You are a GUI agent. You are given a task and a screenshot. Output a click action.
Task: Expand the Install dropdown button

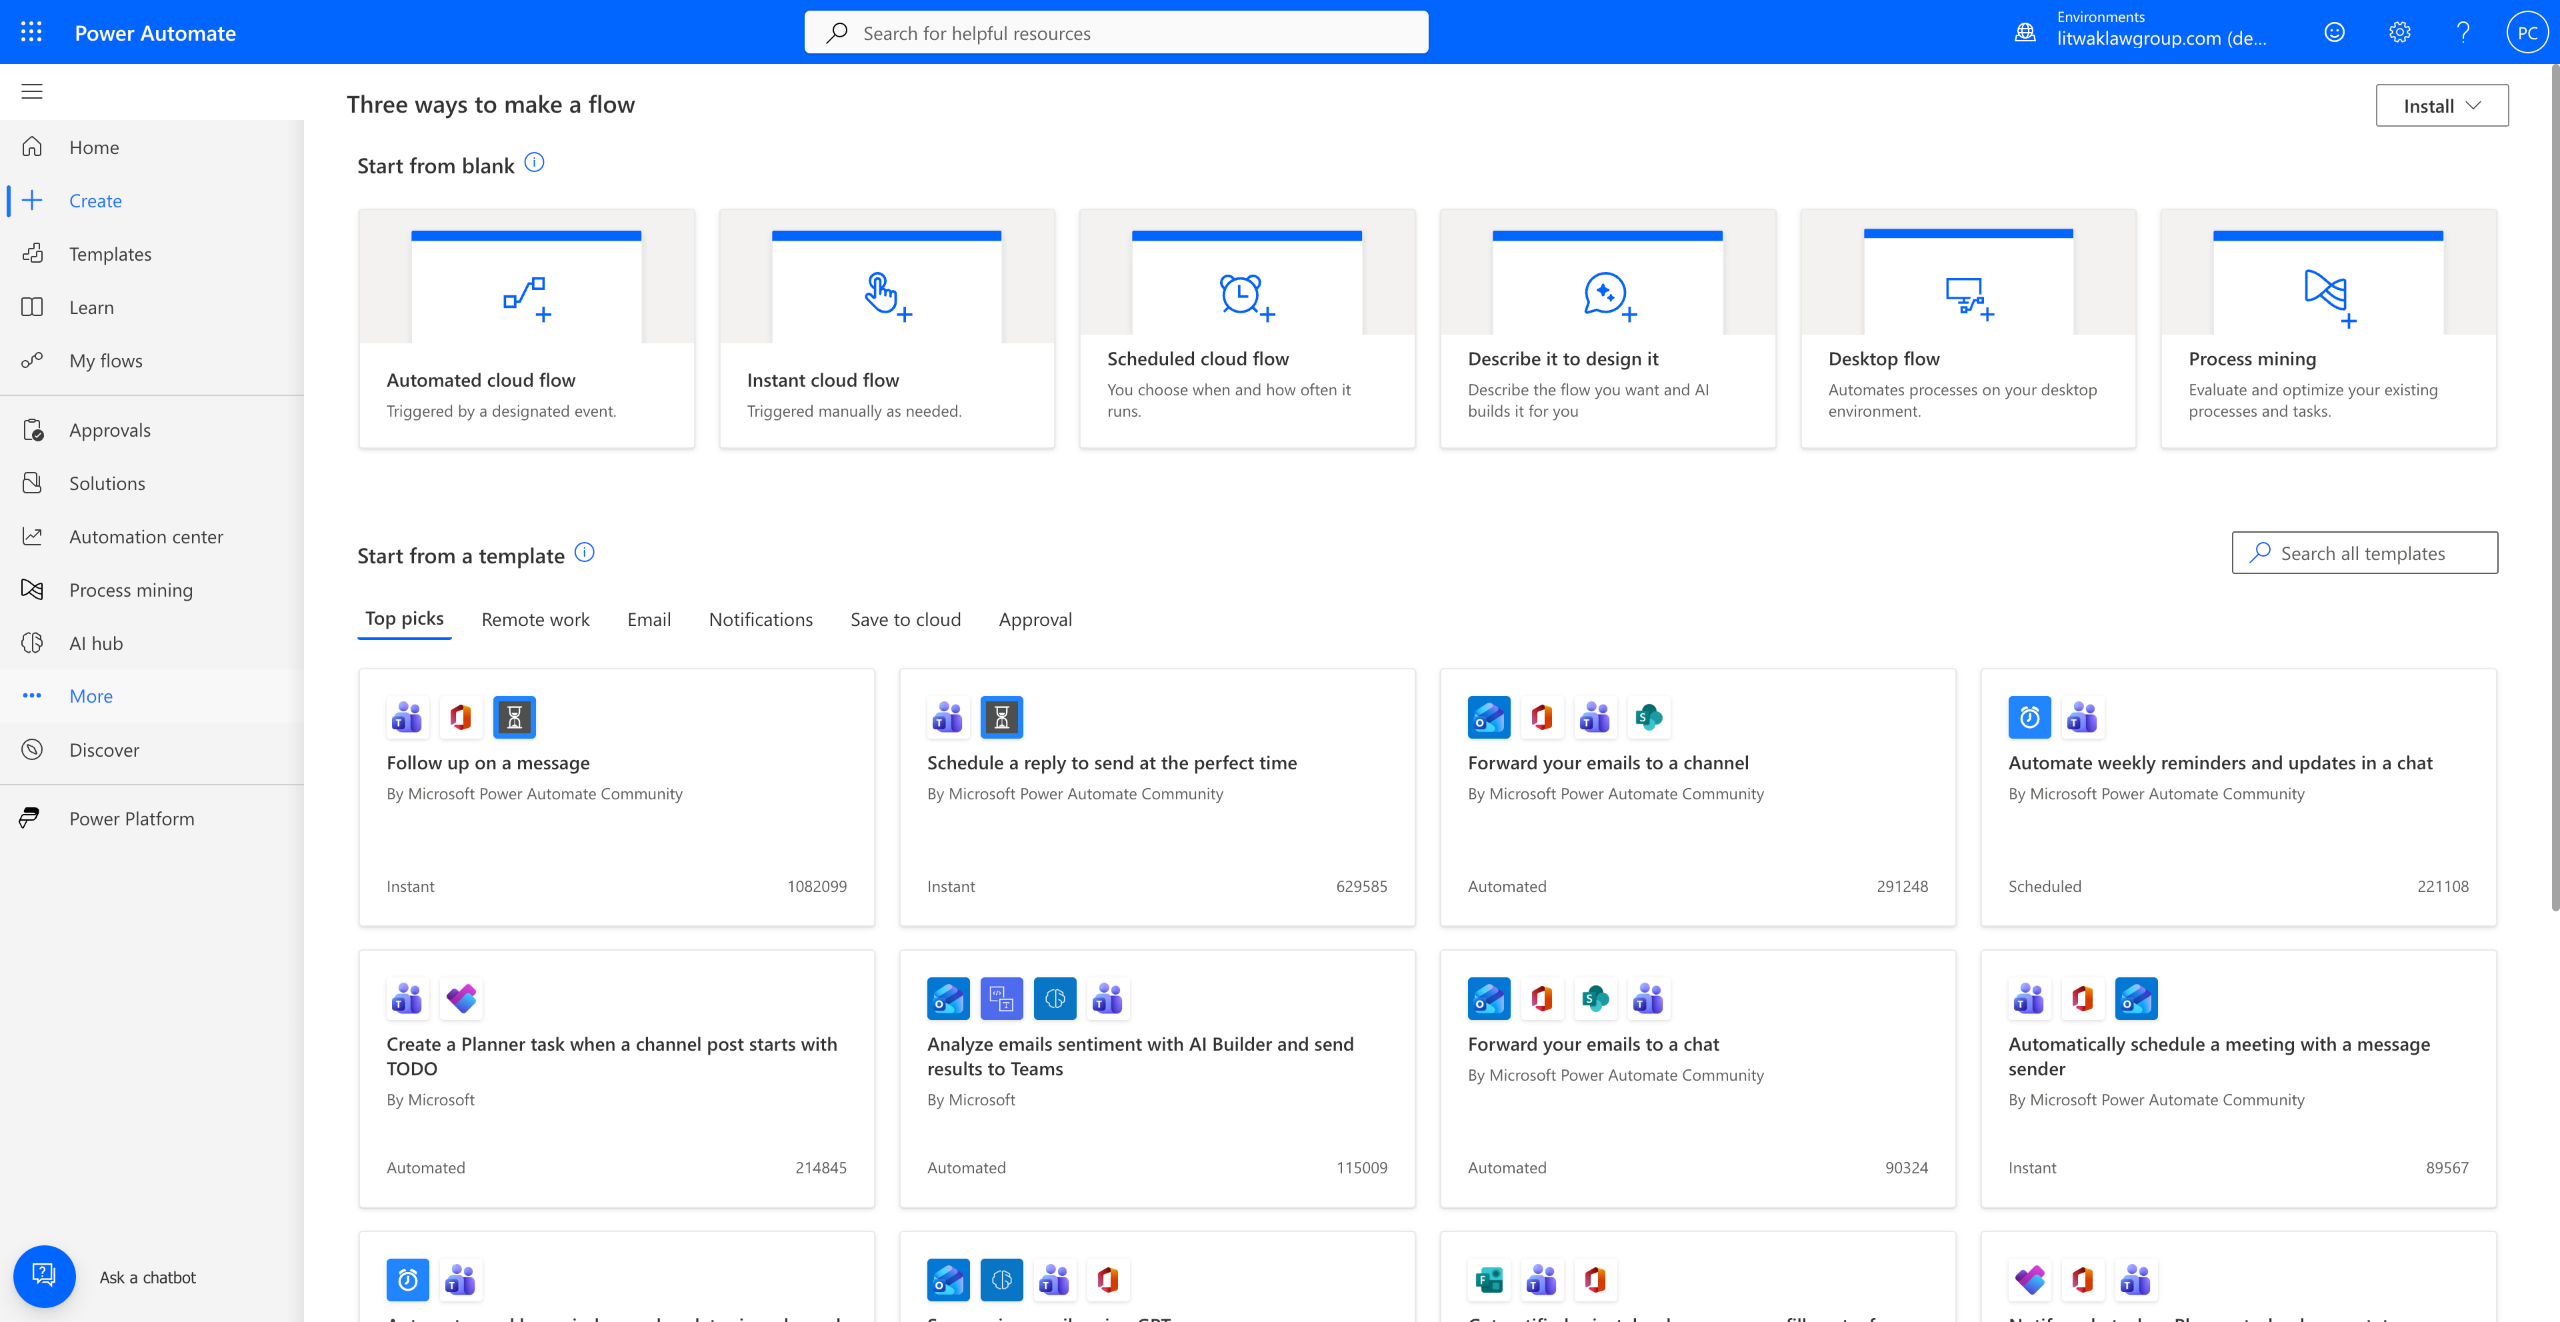(2441, 106)
